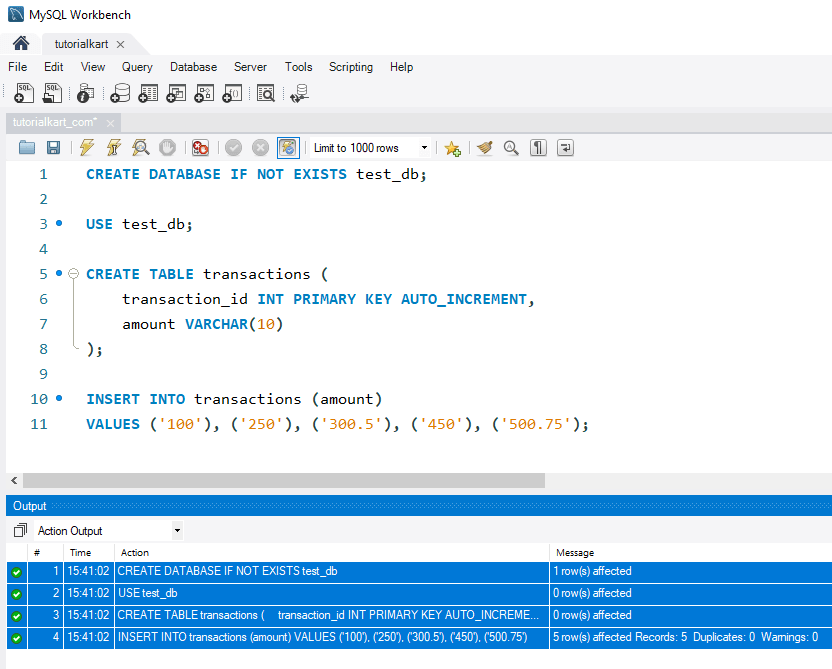Open the Query menu
This screenshot has height=669, width=832.
[x=137, y=67]
